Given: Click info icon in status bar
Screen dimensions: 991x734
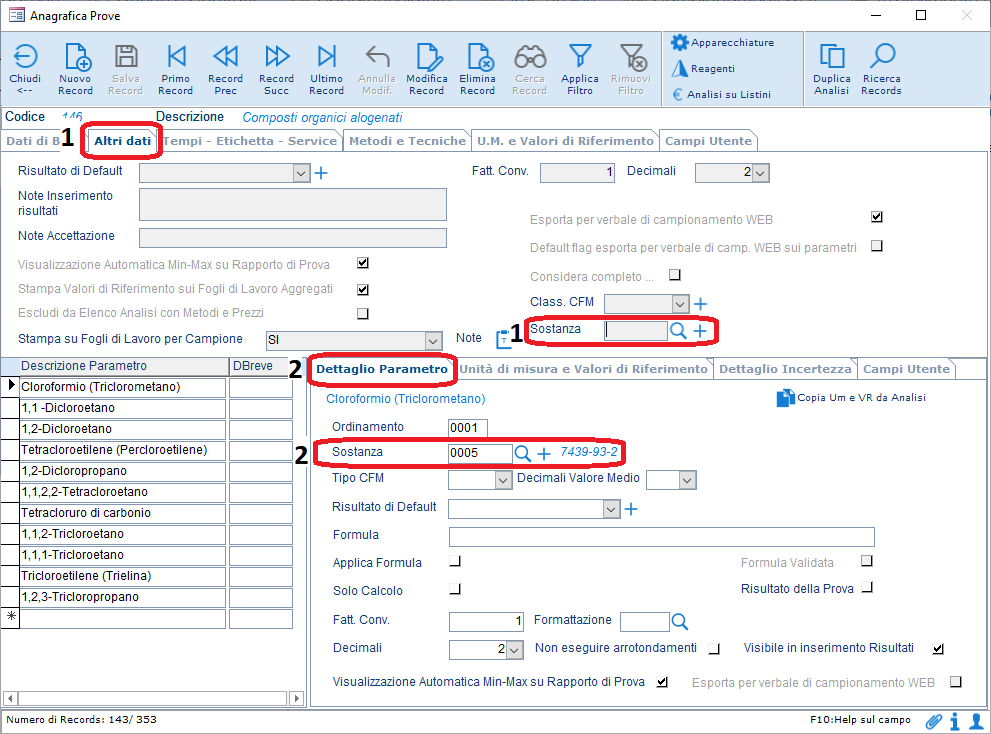Looking at the screenshot, I should click(955, 721).
